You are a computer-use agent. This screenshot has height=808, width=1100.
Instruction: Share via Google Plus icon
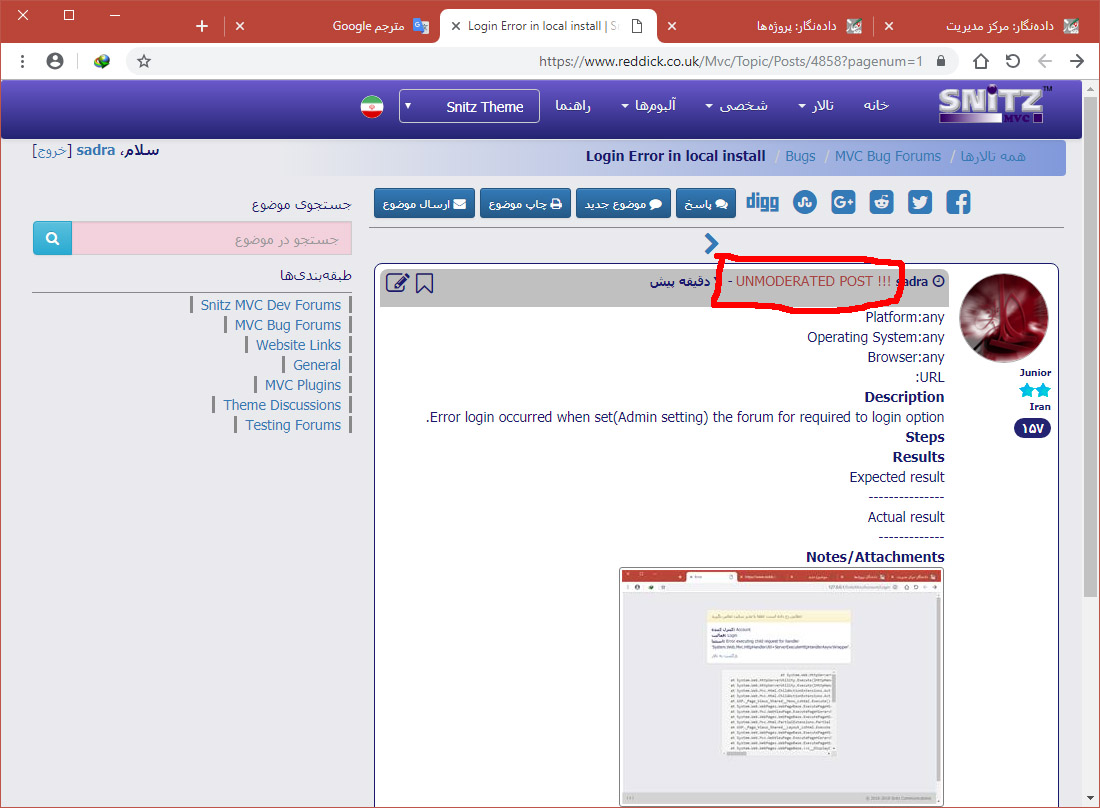pos(843,203)
